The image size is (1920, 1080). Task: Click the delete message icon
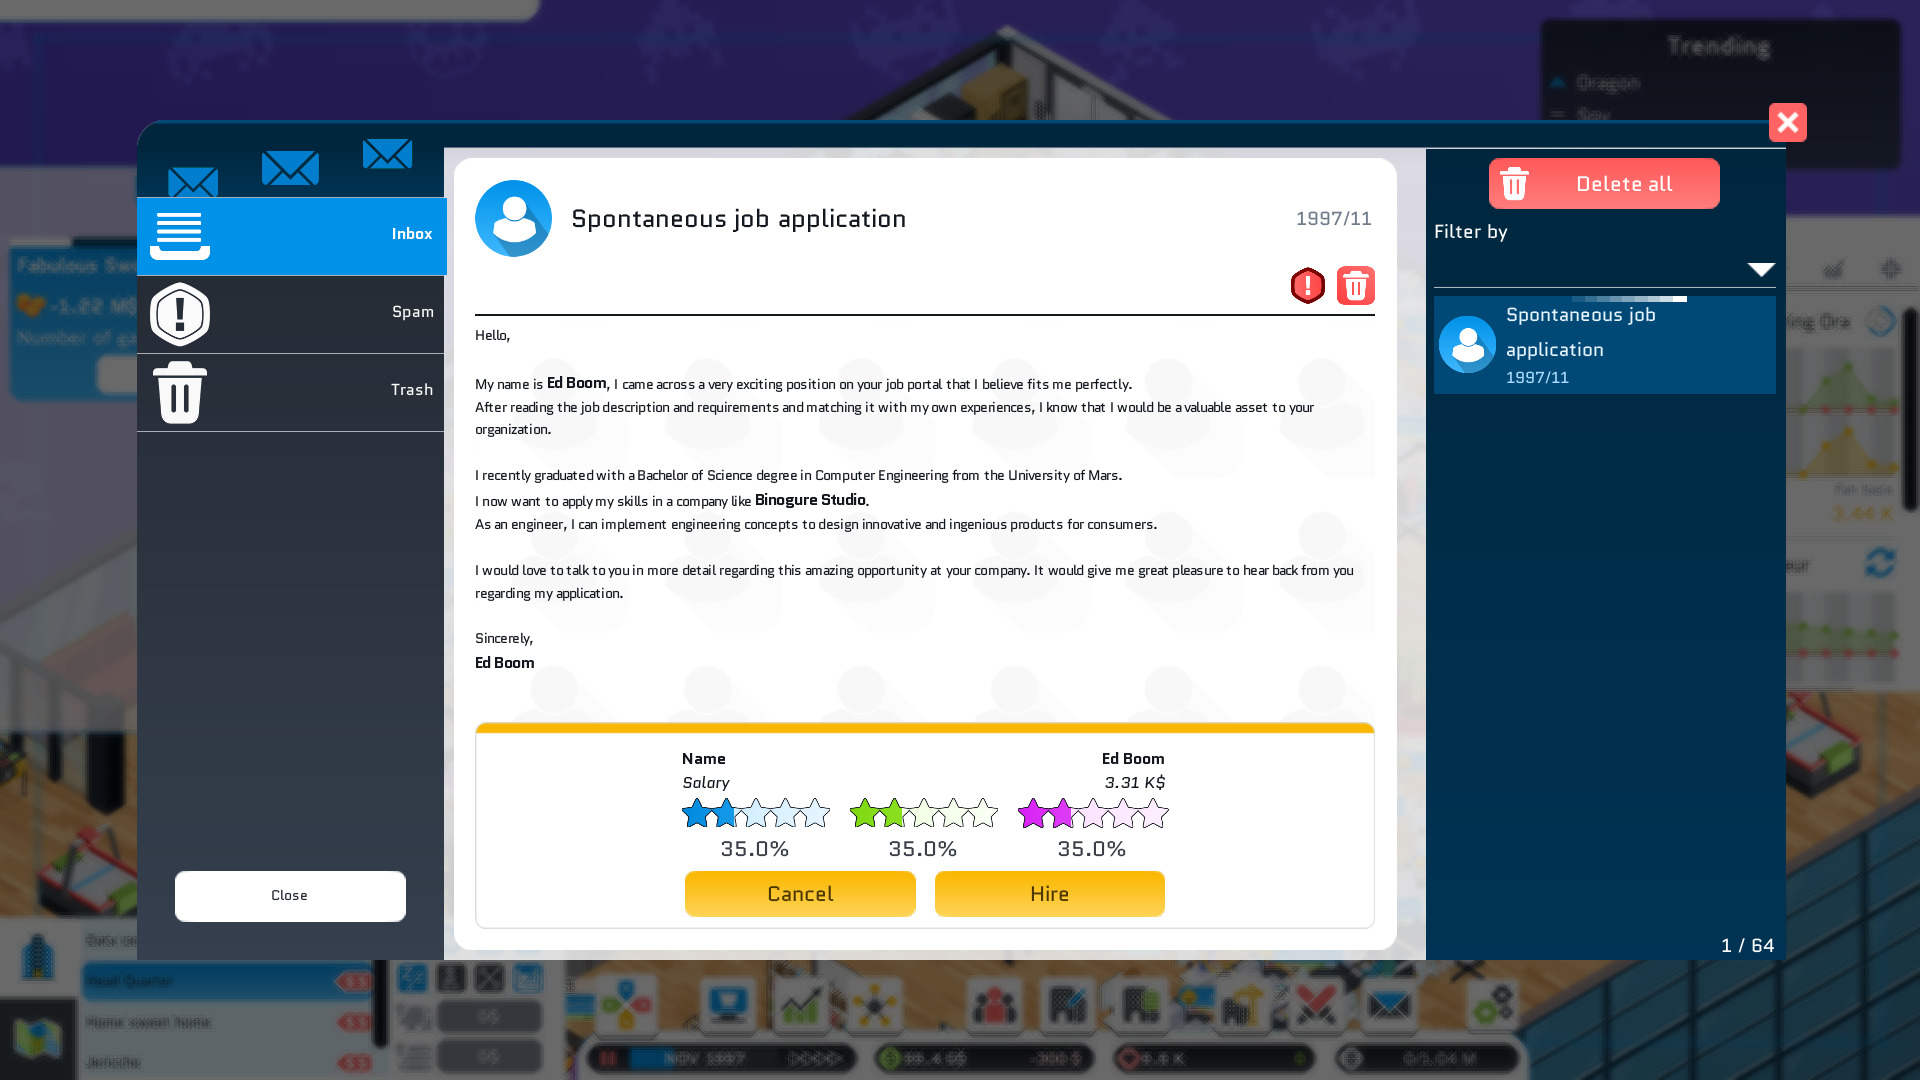pos(1354,286)
